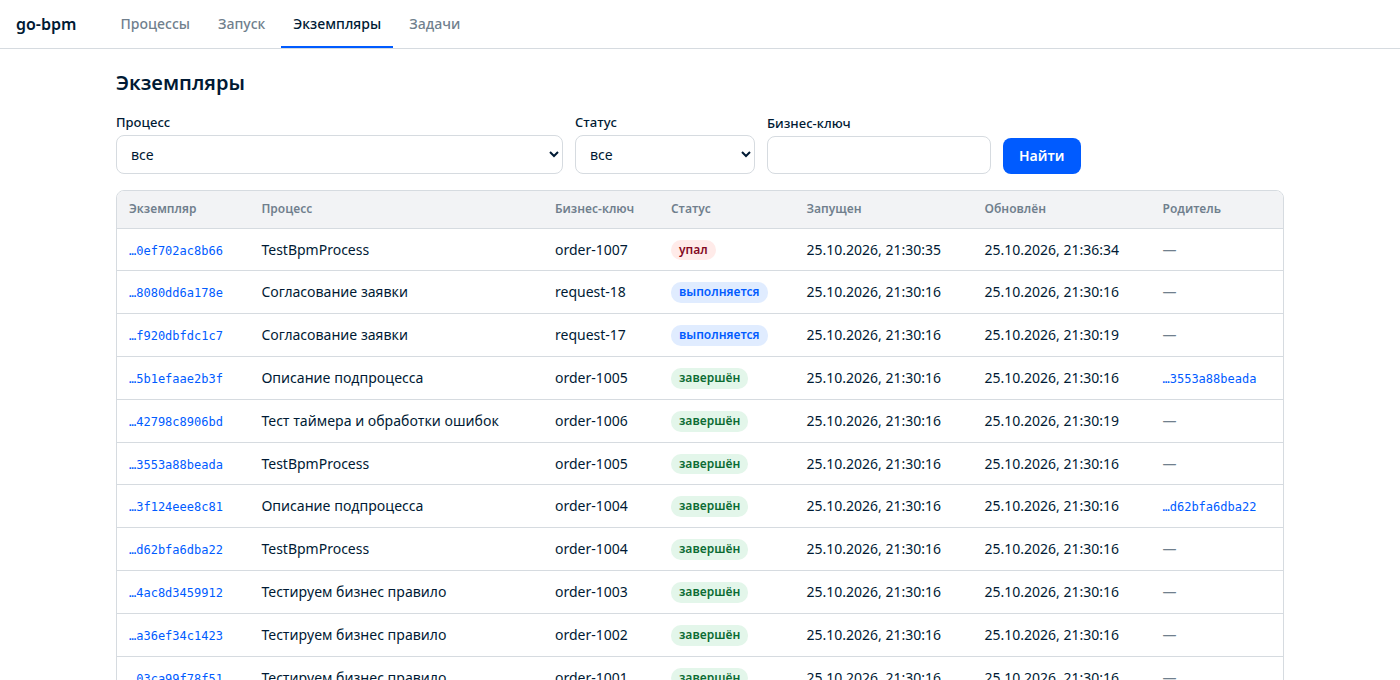View instance …5b1efaae2b3f
This screenshot has width=1400, height=680.
tap(176, 379)
